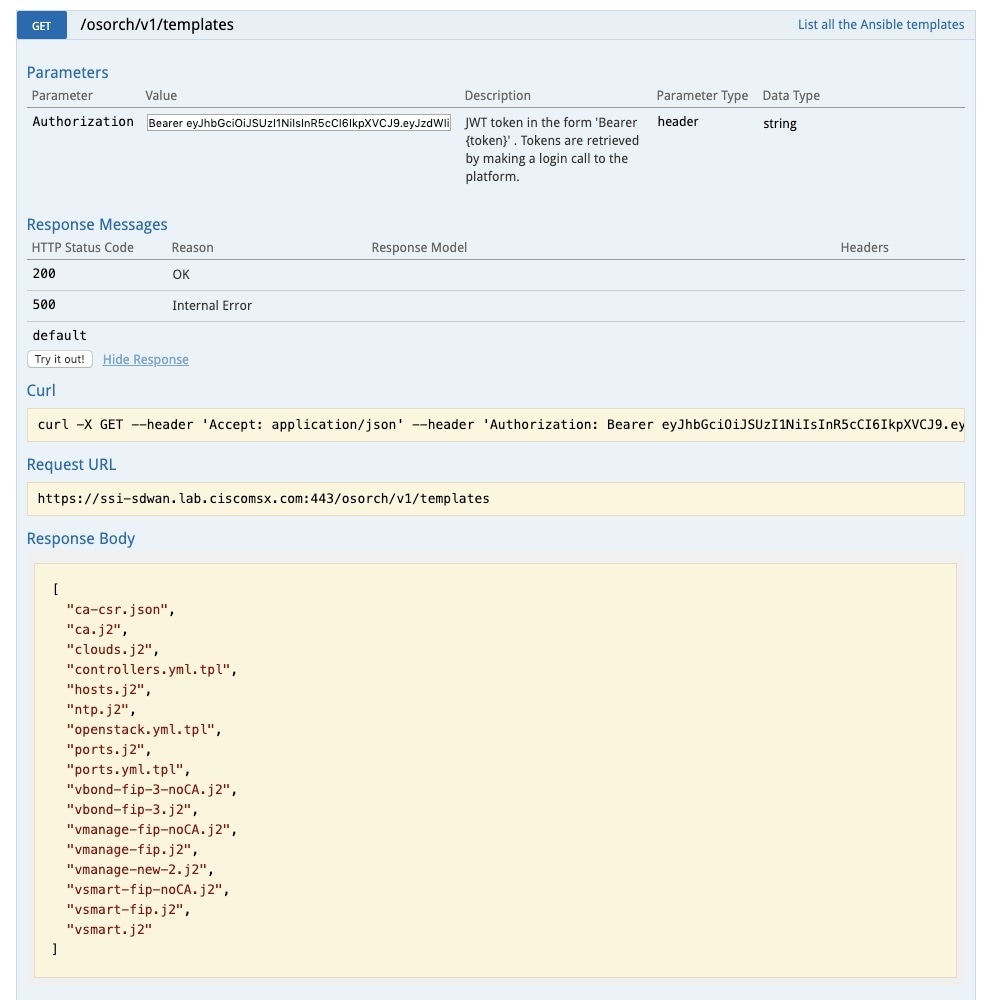Click the 'Internal Error' reason text
The width and height of the screenshot is (987, 1000).
[212, 305]
